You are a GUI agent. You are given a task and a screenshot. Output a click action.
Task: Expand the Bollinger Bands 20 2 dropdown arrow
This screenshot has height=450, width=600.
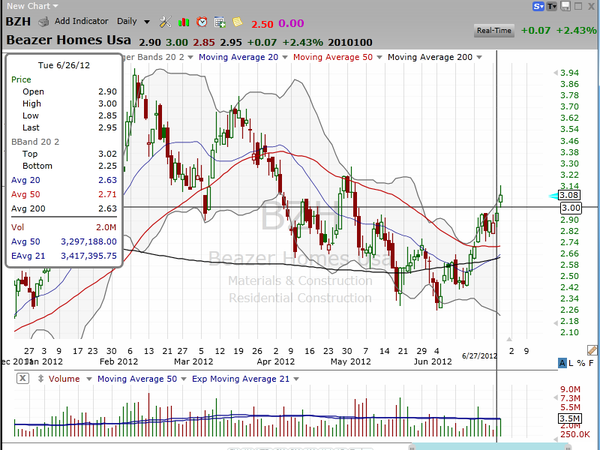point(191,57)
